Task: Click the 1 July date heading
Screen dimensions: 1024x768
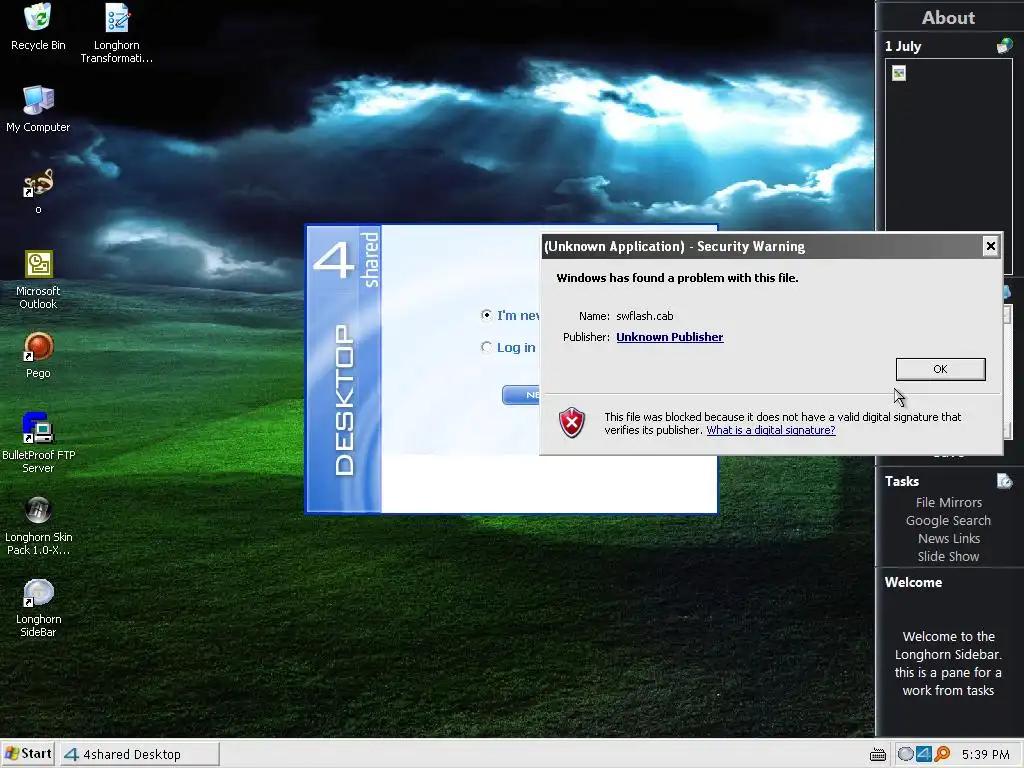Action: tap(903, 46)
